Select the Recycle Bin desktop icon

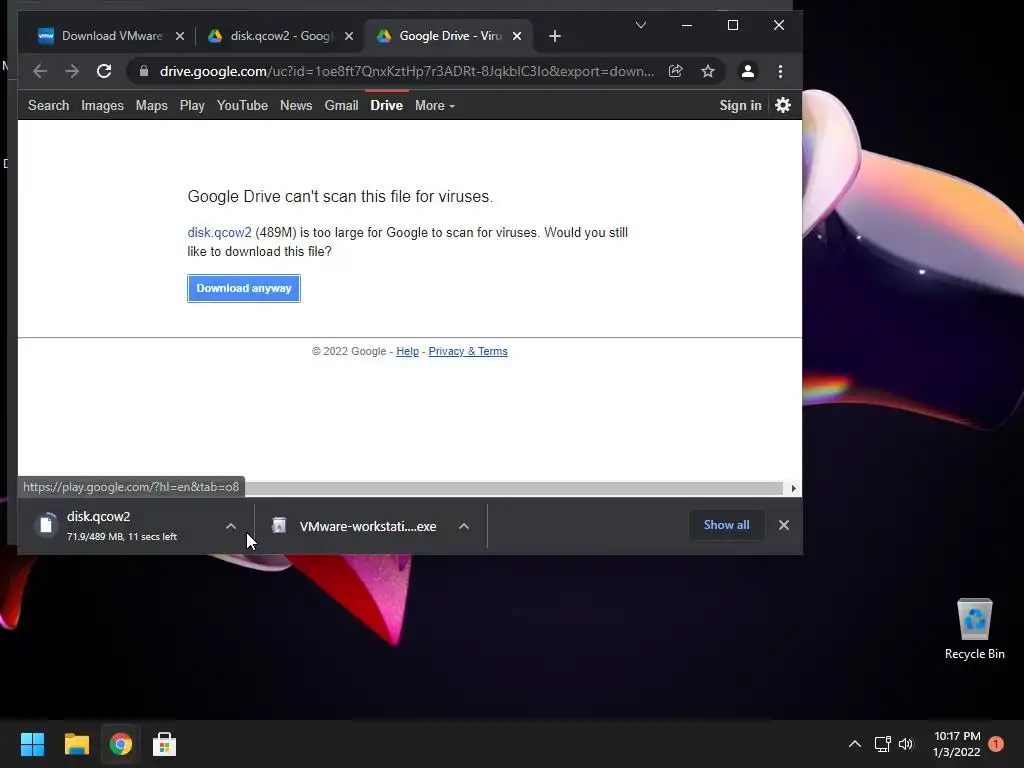pos(974,629)
